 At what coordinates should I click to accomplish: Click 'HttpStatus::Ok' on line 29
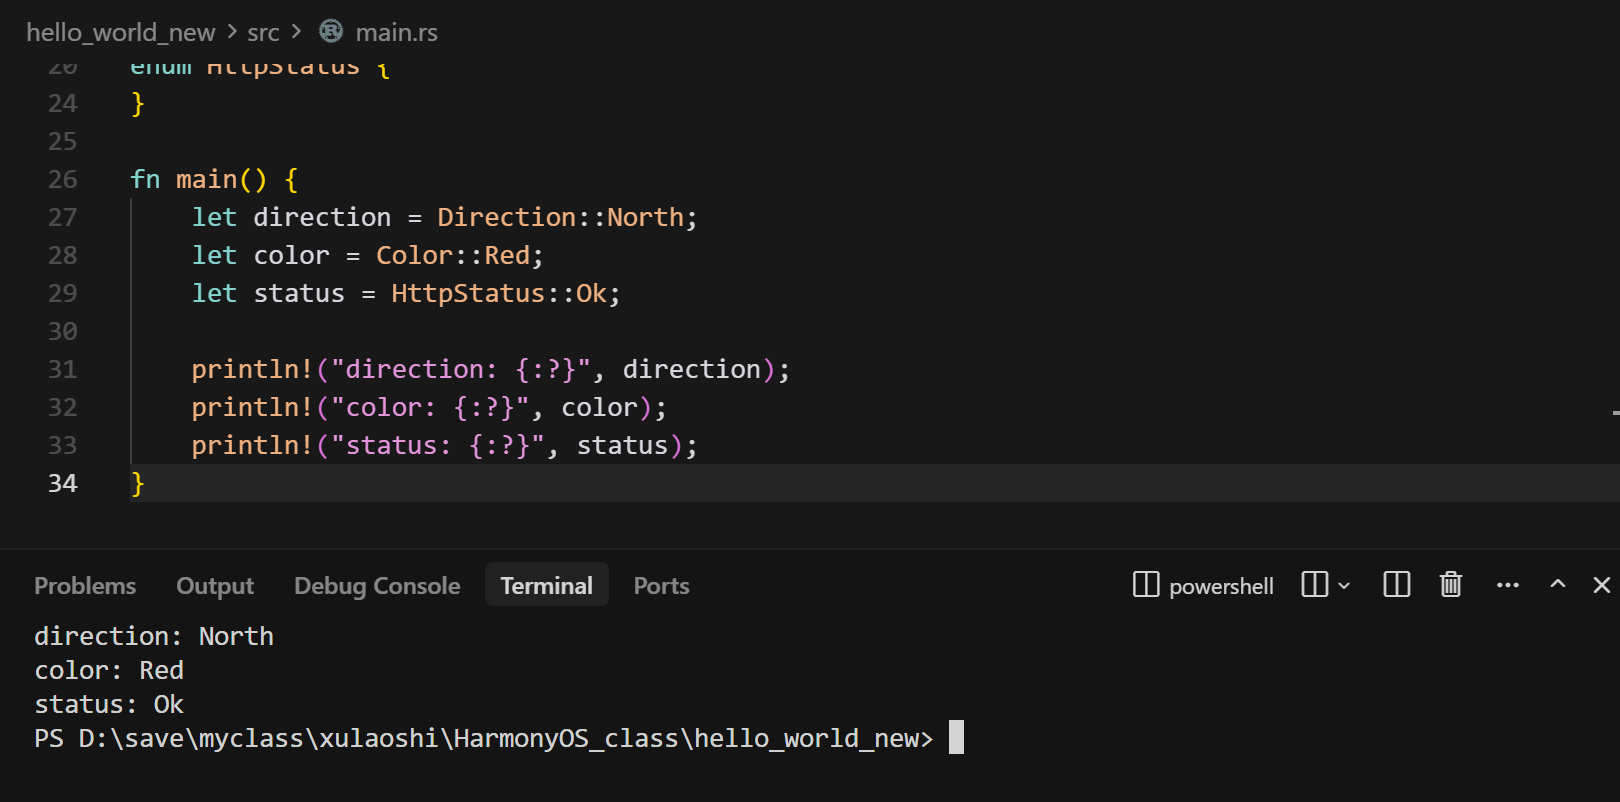click(x=499, y=294)
